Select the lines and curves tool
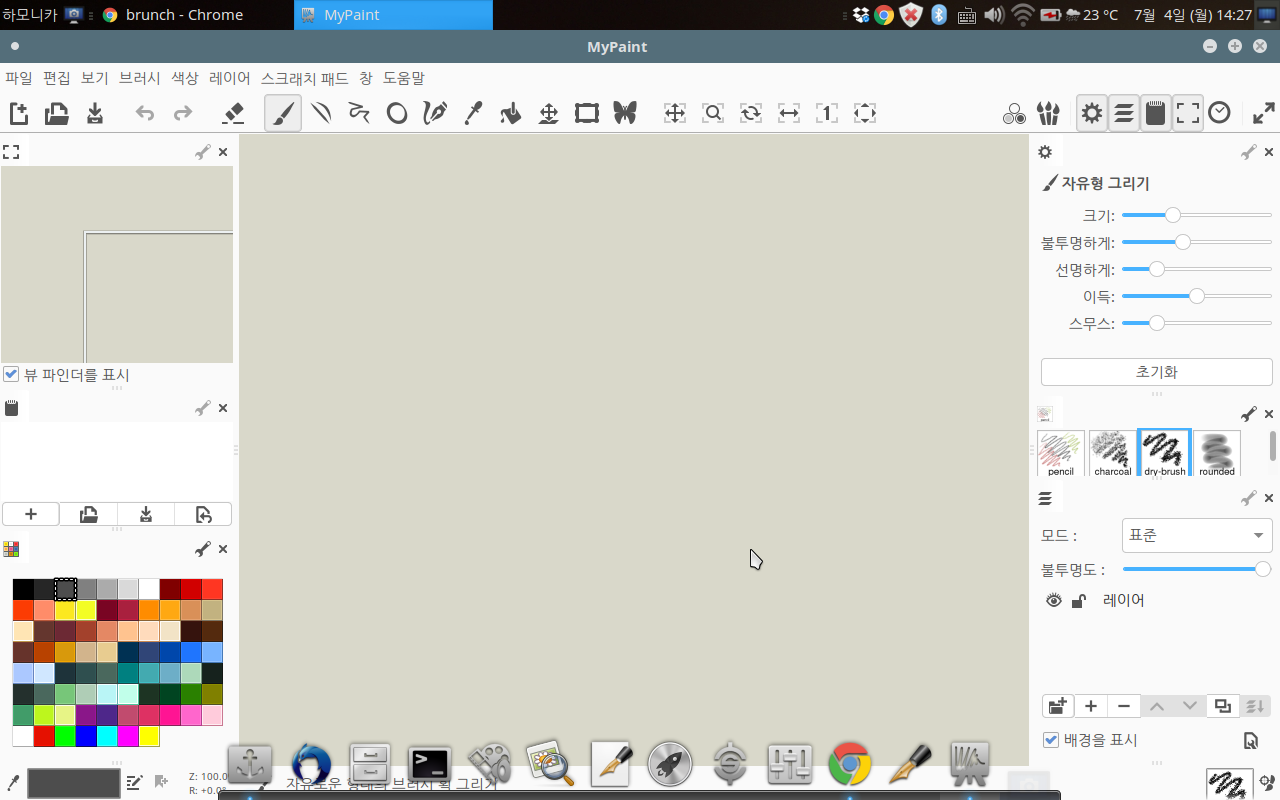1280x800 pixels. tap(321, 113)
